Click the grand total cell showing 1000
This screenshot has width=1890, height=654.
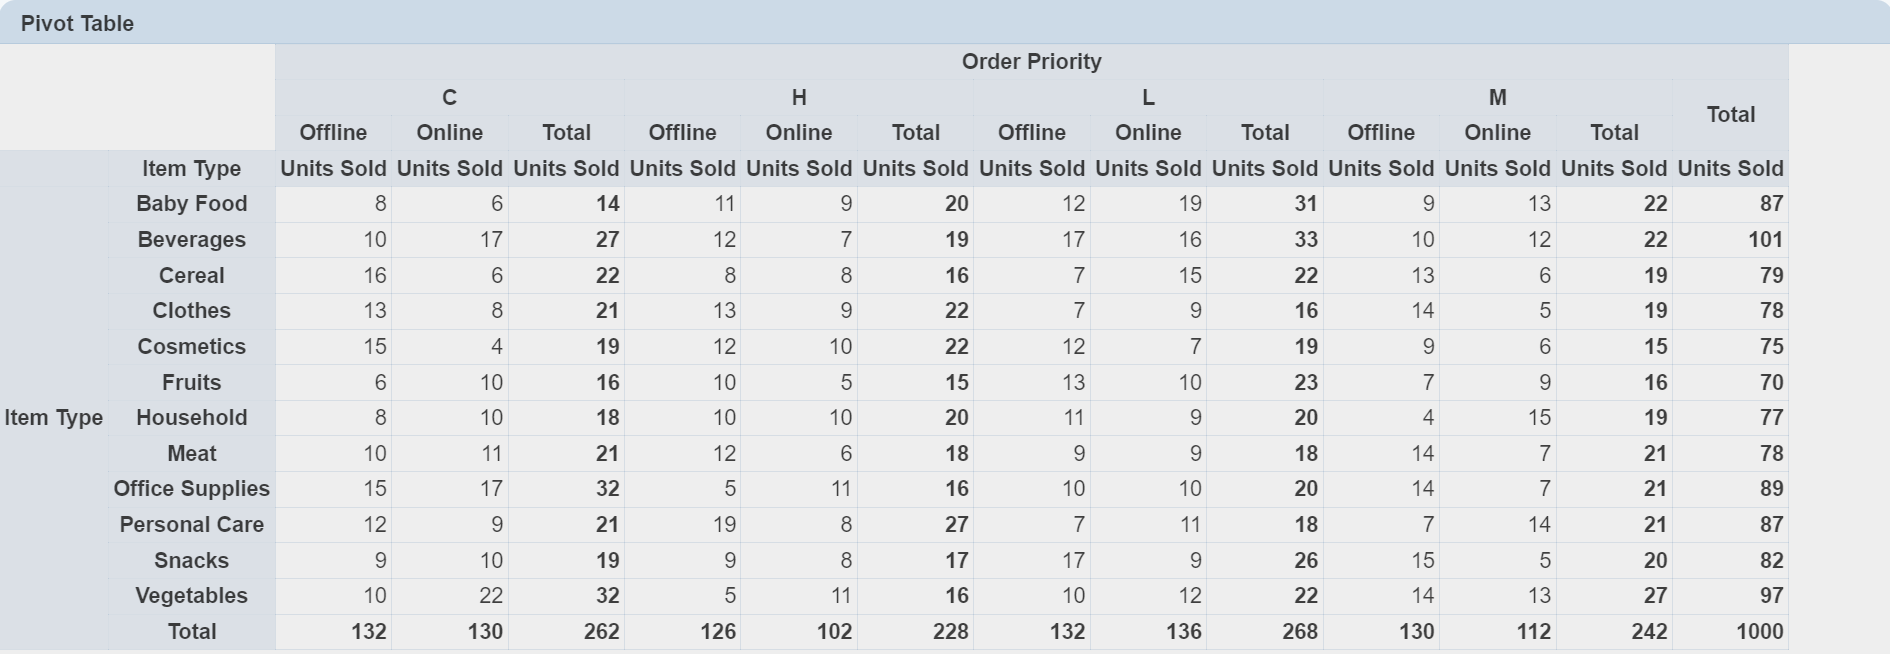click(1758, 632)
